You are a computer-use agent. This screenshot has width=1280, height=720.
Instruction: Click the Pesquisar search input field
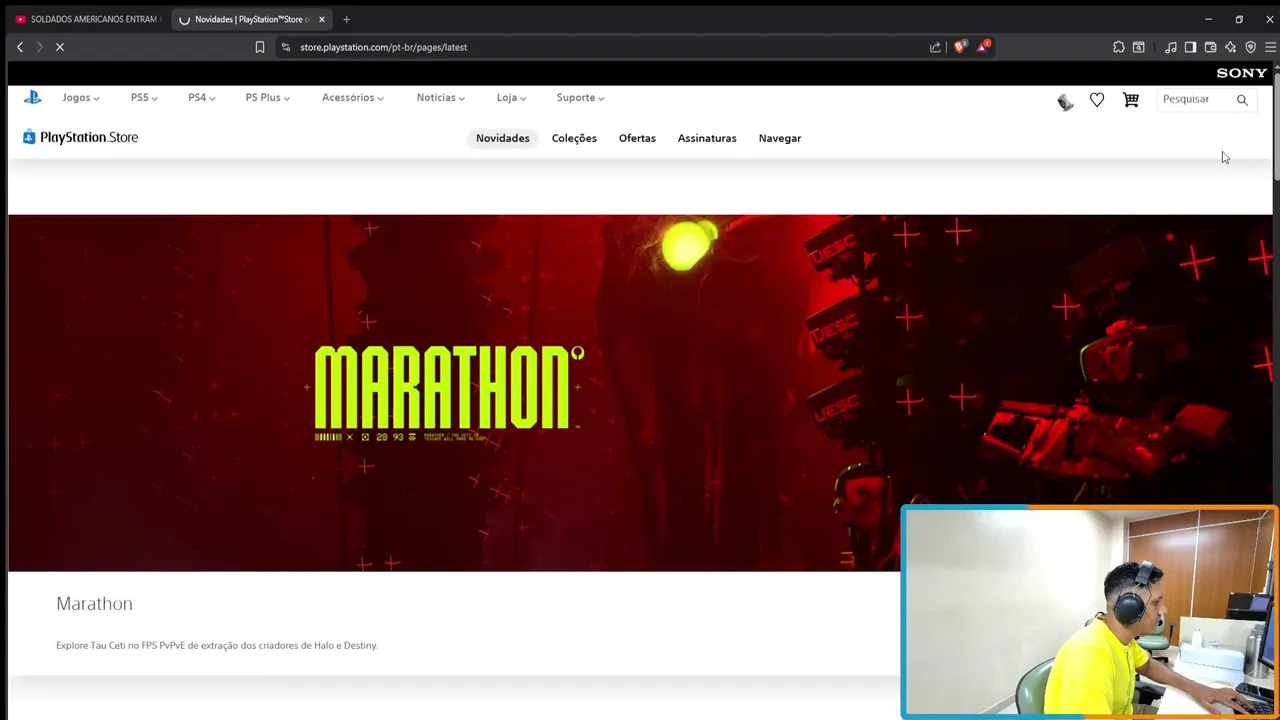click(1195, 99)
